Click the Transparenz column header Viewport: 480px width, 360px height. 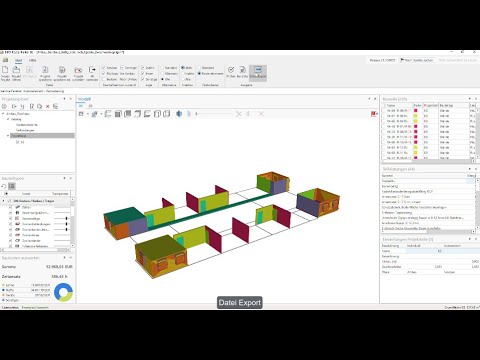(x=60, y=193)
